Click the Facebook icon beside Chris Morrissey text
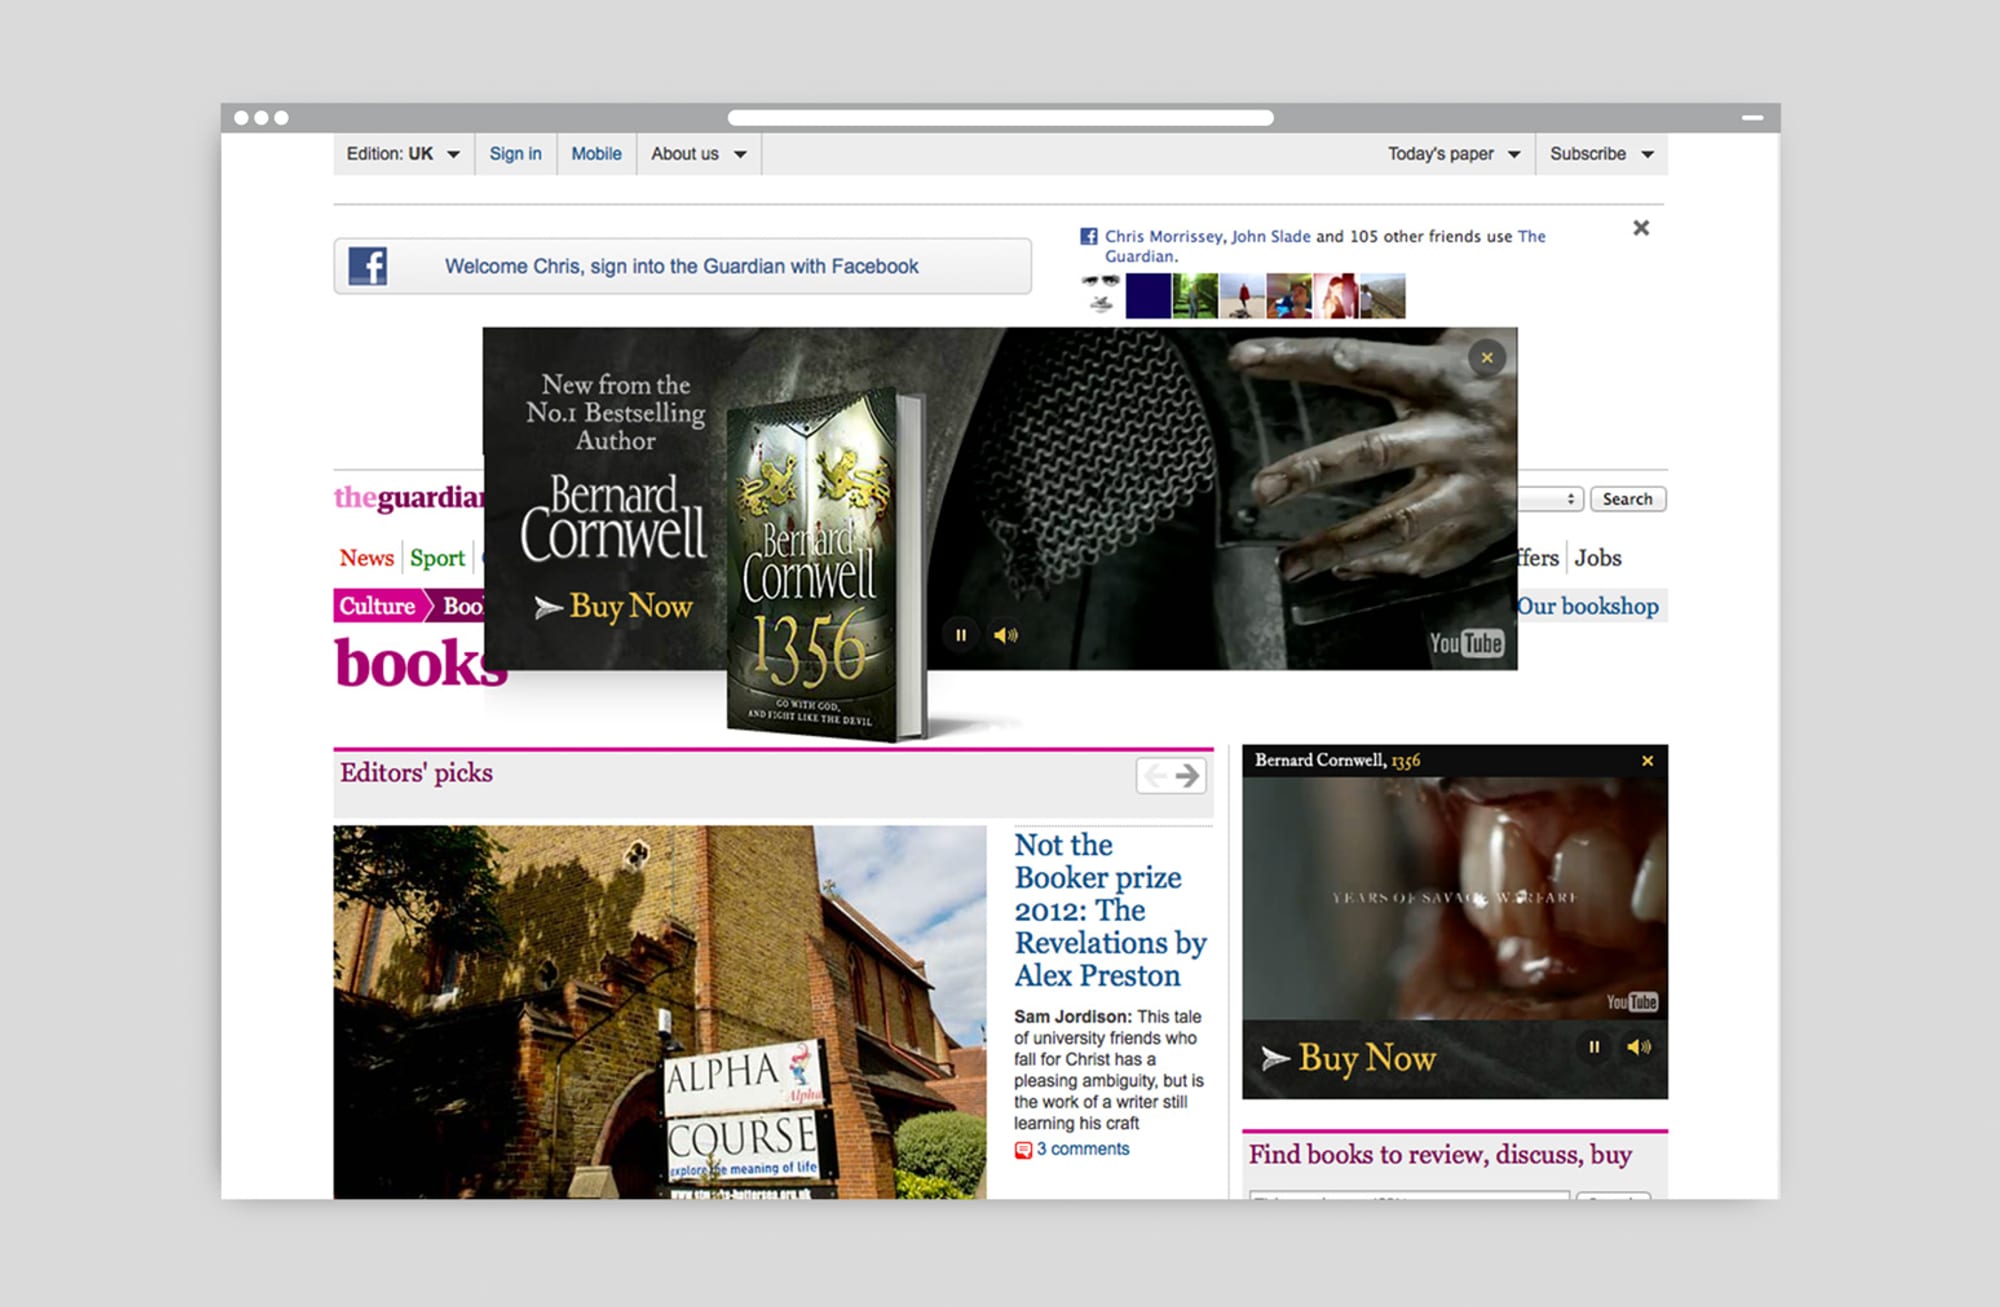Screen dimensions: 2000x1307 point(1087,237)
